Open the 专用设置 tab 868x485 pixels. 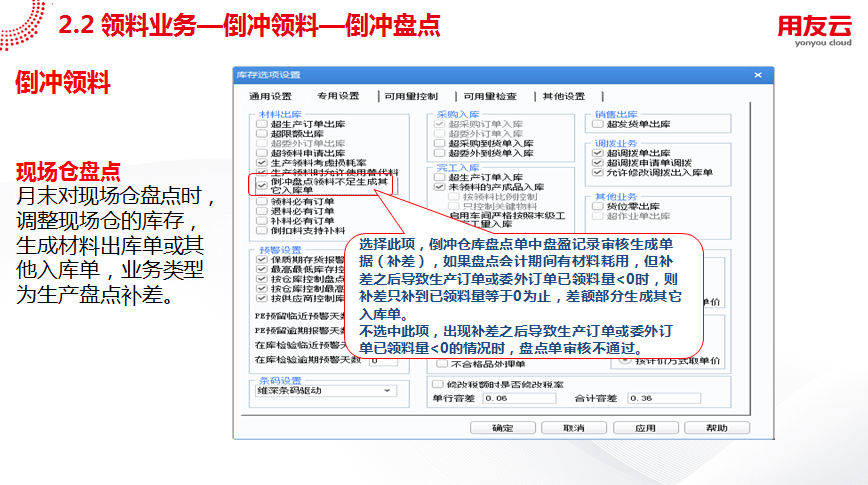pyautogui.click(x=338, y=96)
